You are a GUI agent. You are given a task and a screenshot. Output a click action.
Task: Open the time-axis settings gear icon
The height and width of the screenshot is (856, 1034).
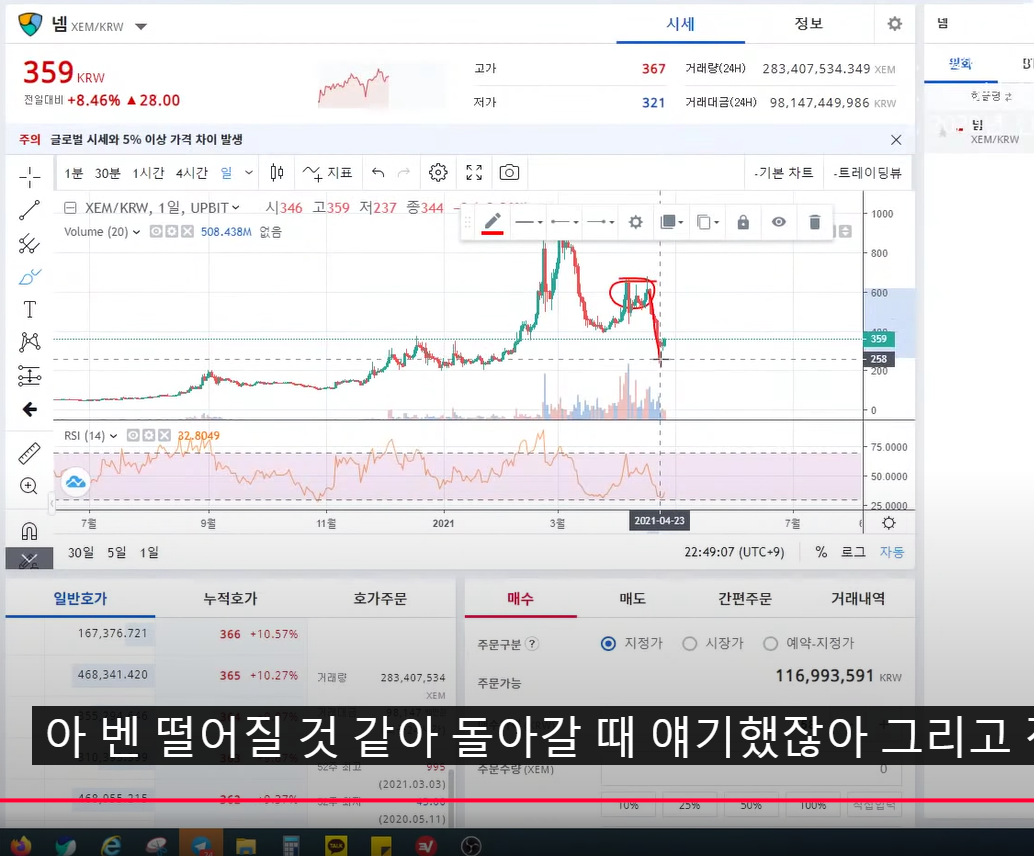tap(889, 523)
